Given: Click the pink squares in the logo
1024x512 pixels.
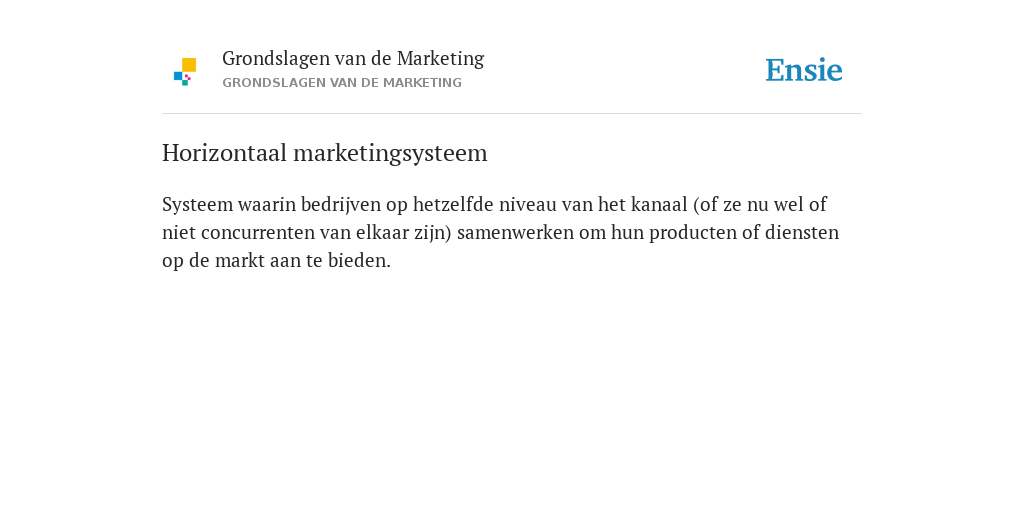Looking at the screenshot, I should 187,77.
